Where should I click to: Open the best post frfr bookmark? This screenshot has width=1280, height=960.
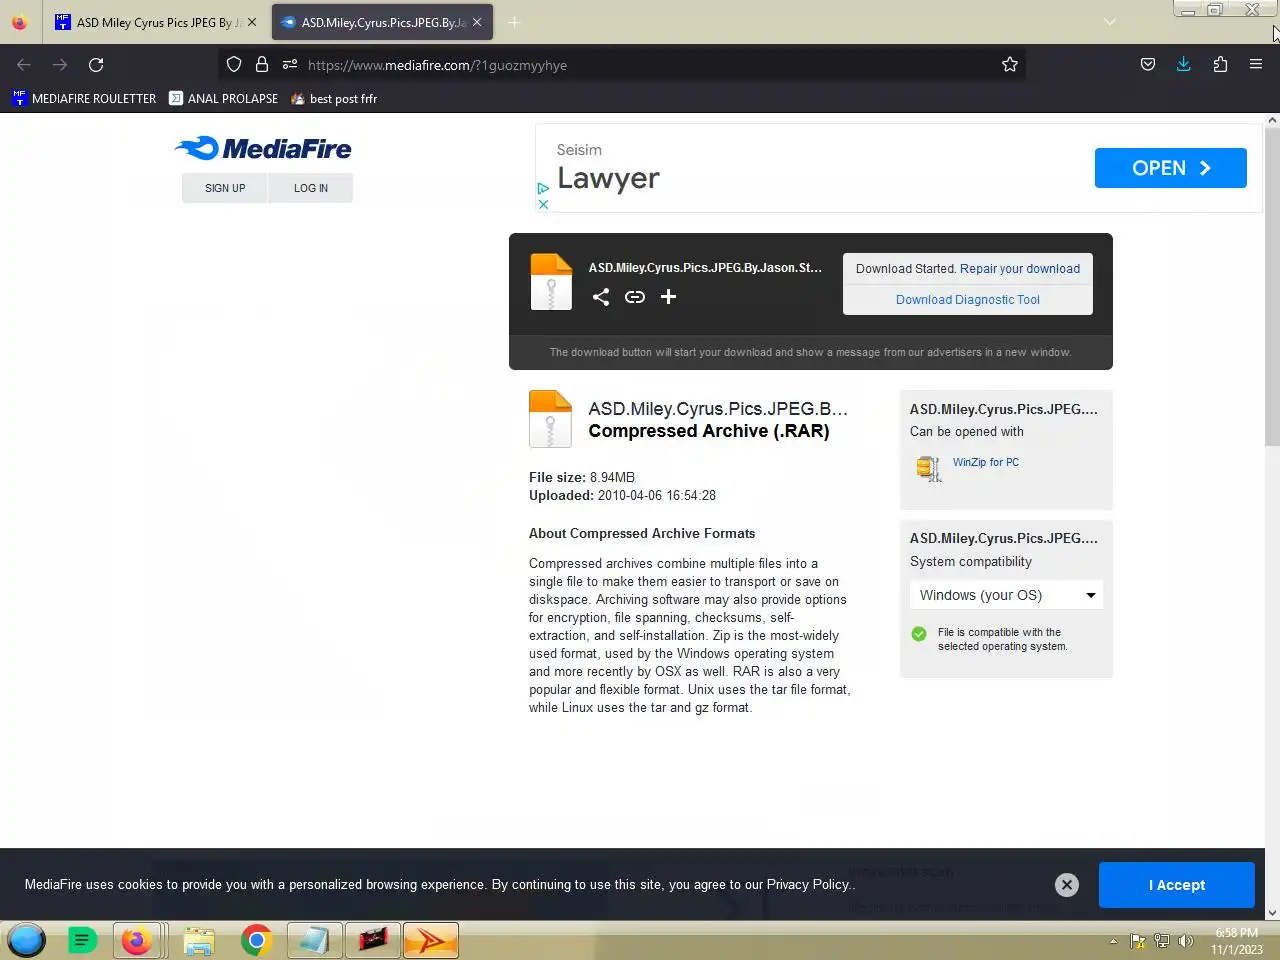tap(334, 99)
